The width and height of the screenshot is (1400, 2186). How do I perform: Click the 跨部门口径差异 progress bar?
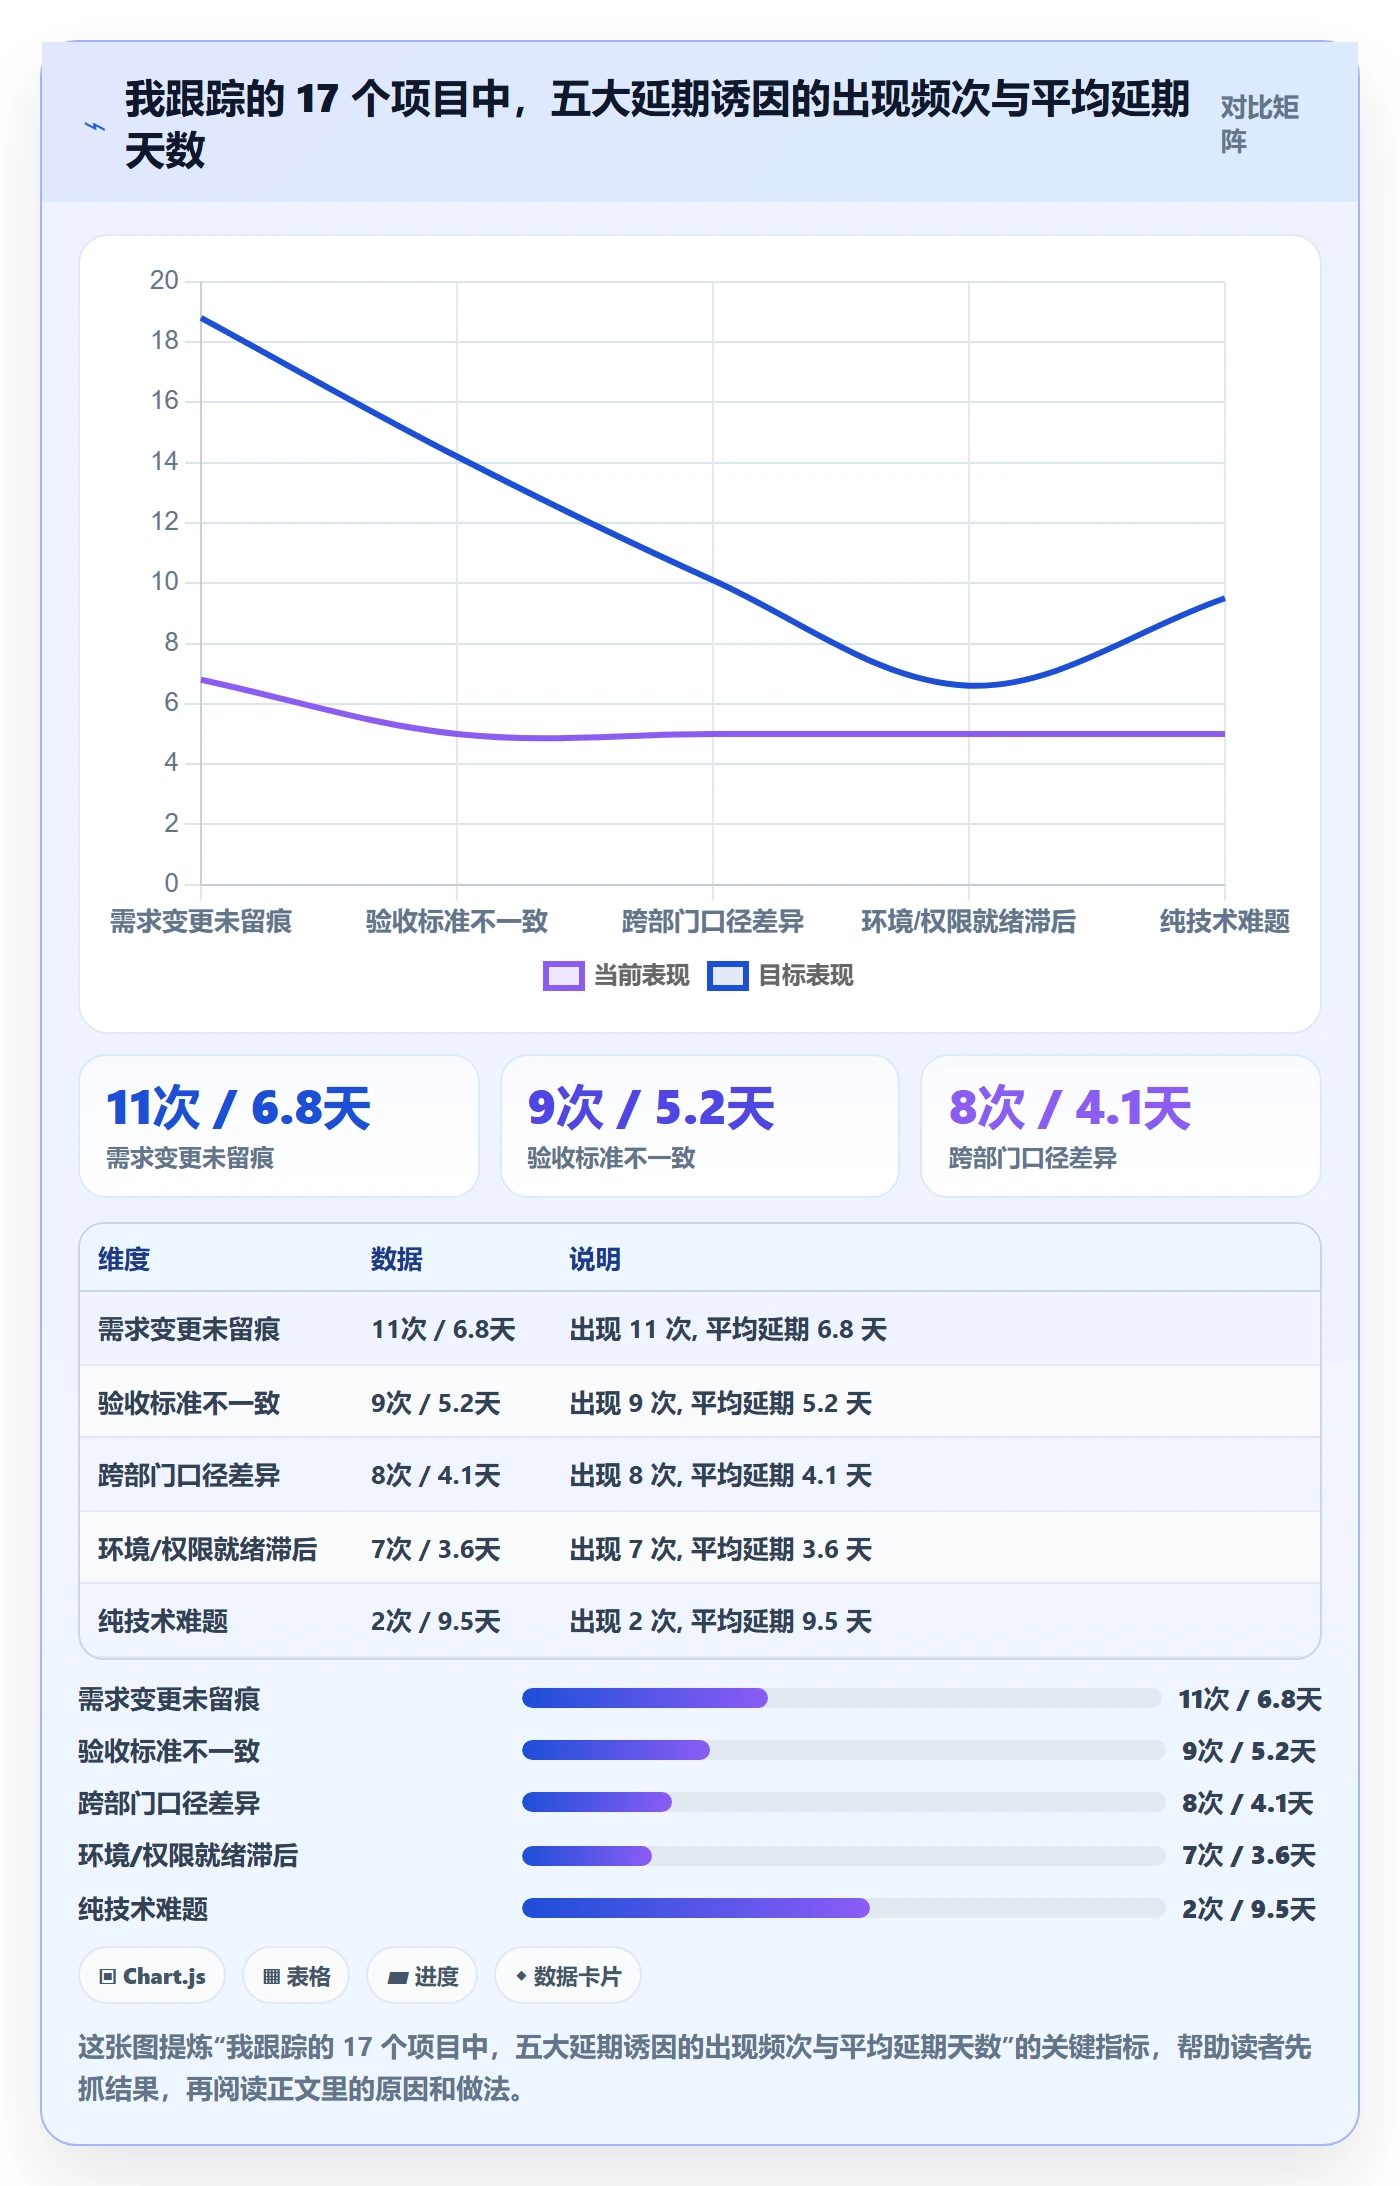(x=844, y=1802)
